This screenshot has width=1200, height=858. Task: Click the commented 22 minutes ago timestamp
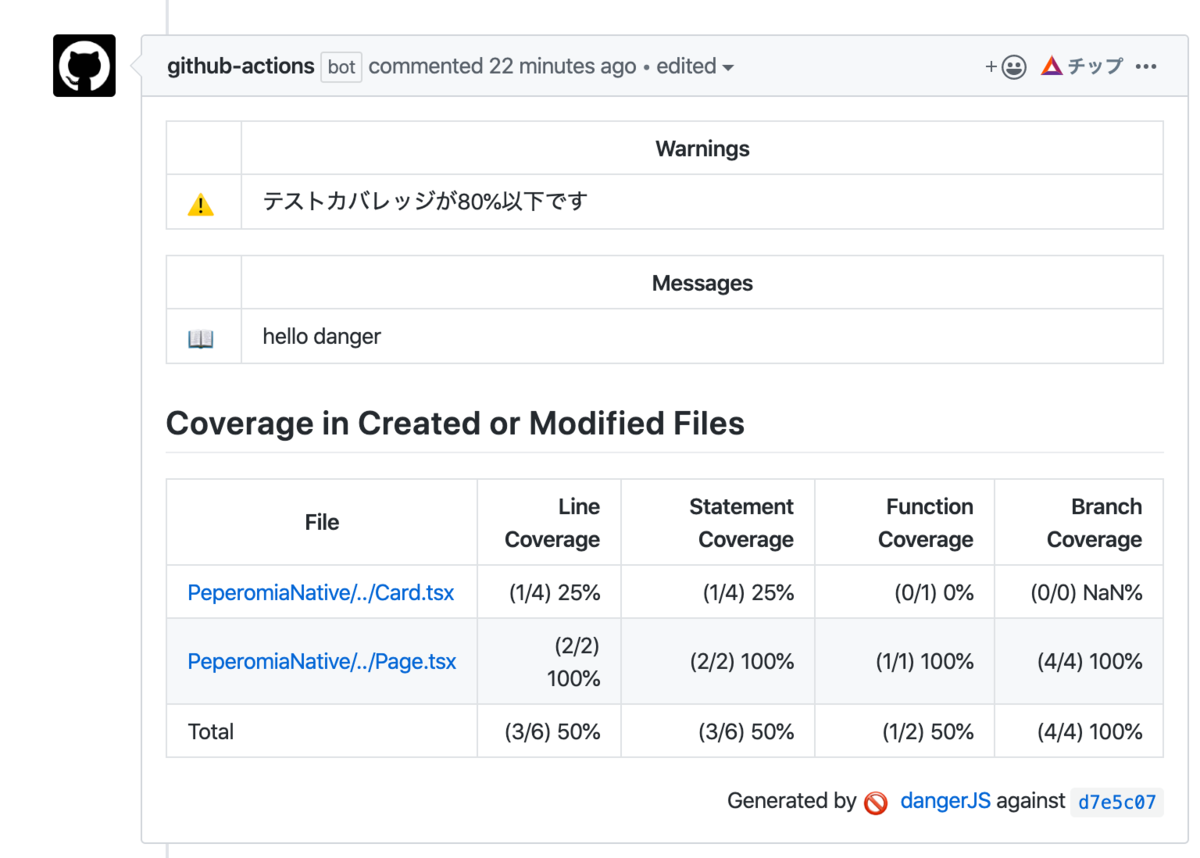502,66
